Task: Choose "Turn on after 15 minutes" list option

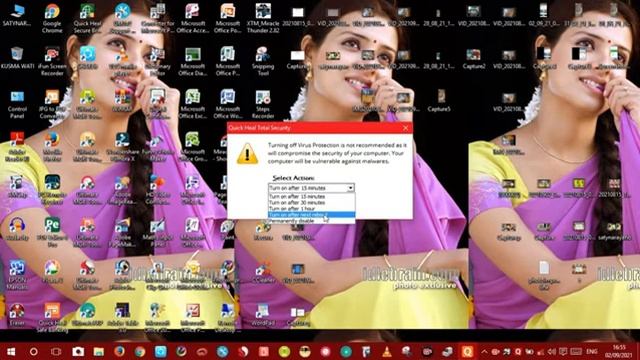Action: point(311,197)
